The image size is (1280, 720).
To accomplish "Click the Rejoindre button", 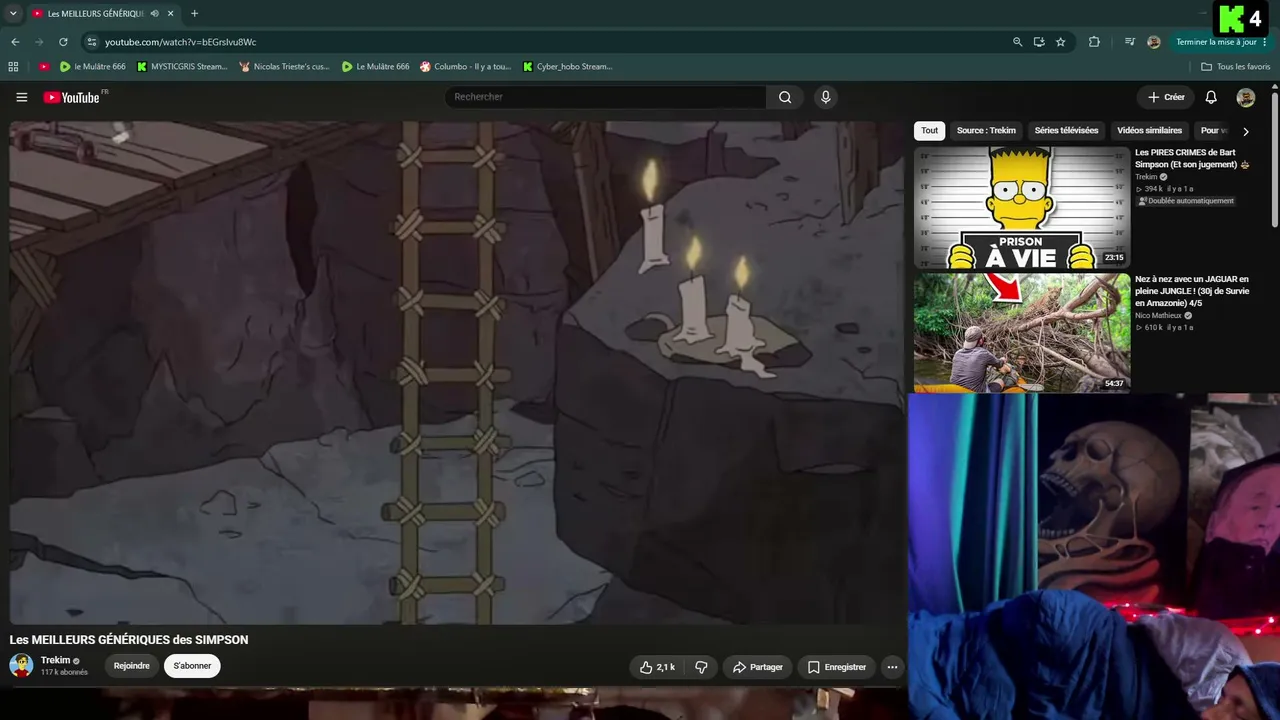I will [132, 666].
